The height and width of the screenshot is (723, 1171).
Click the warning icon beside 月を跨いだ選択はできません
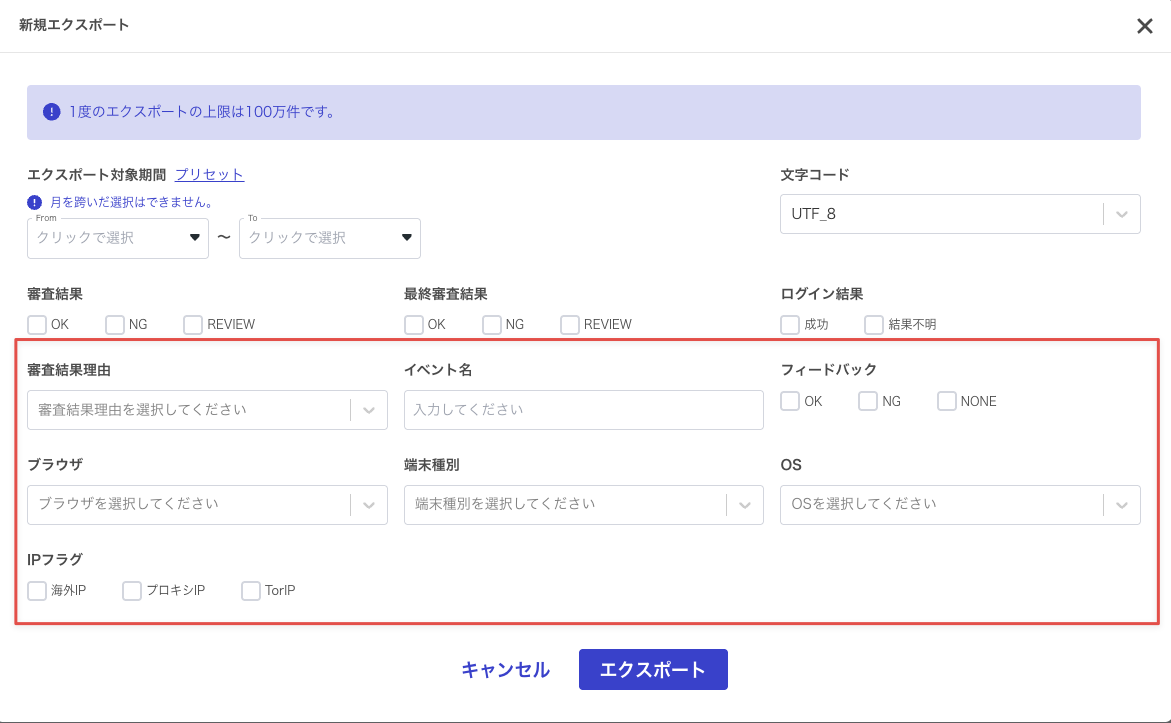35,202
